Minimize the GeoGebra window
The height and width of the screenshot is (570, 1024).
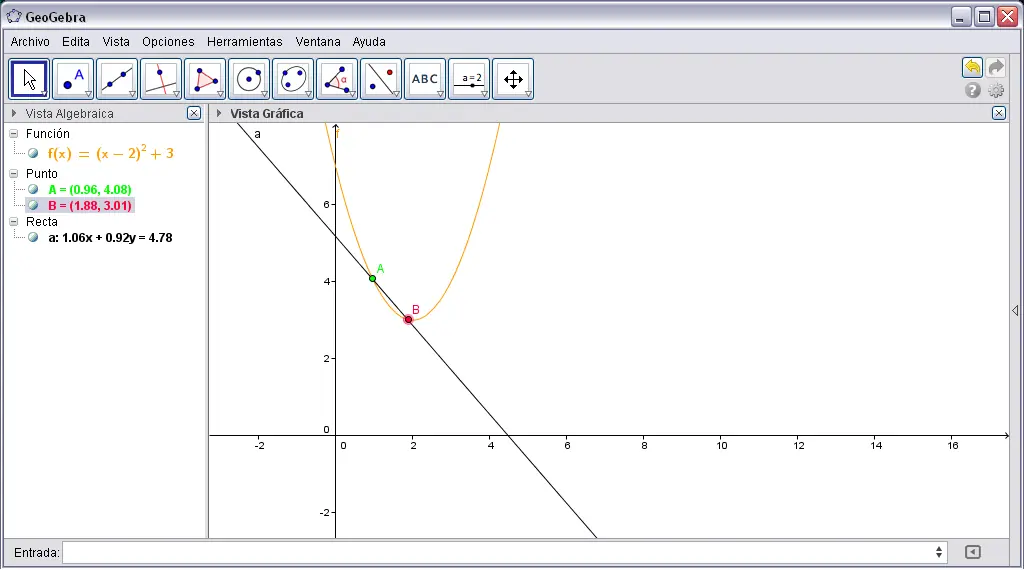tap(960, 16)
